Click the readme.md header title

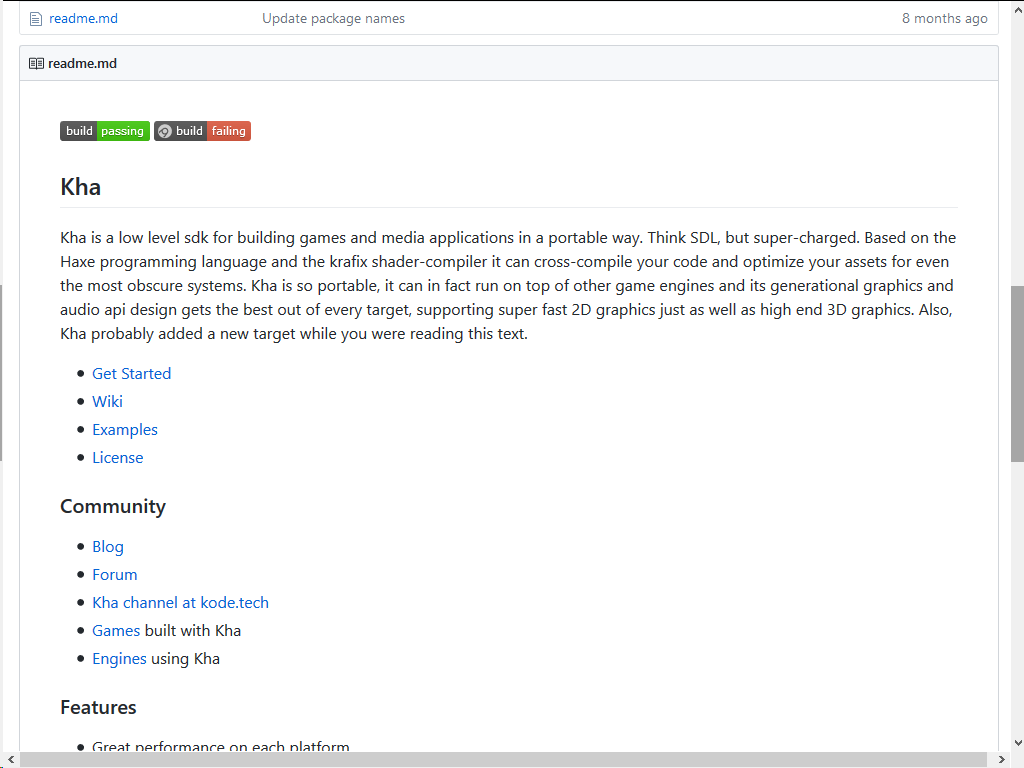point(82,63)
